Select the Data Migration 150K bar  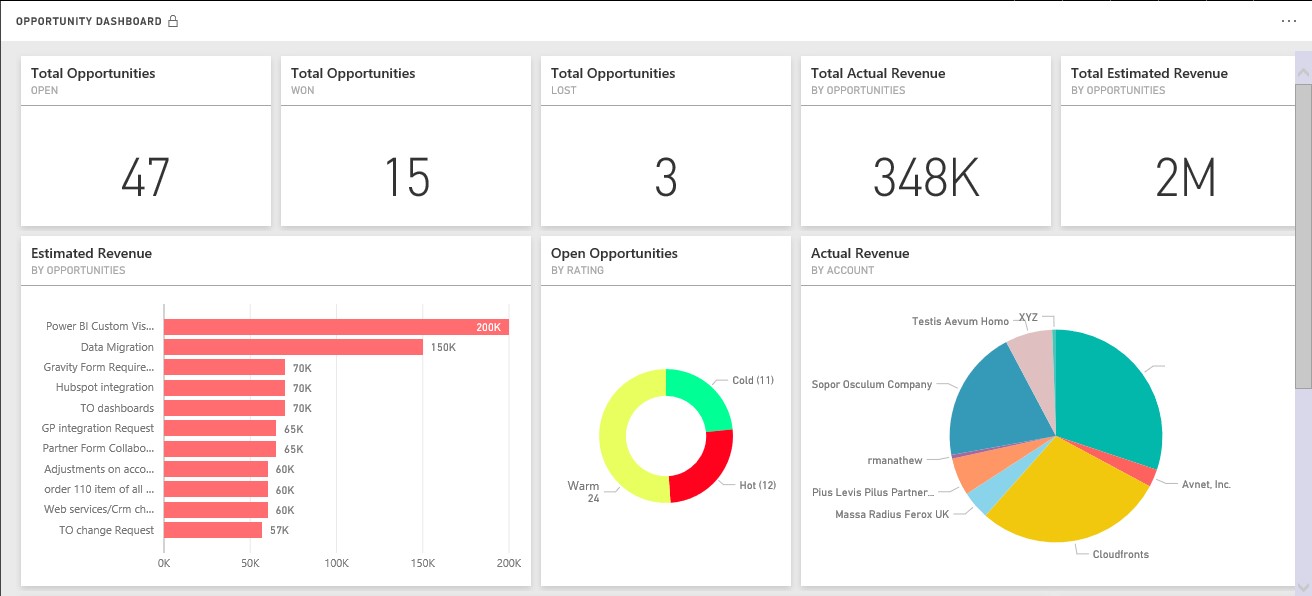(293, 347)
